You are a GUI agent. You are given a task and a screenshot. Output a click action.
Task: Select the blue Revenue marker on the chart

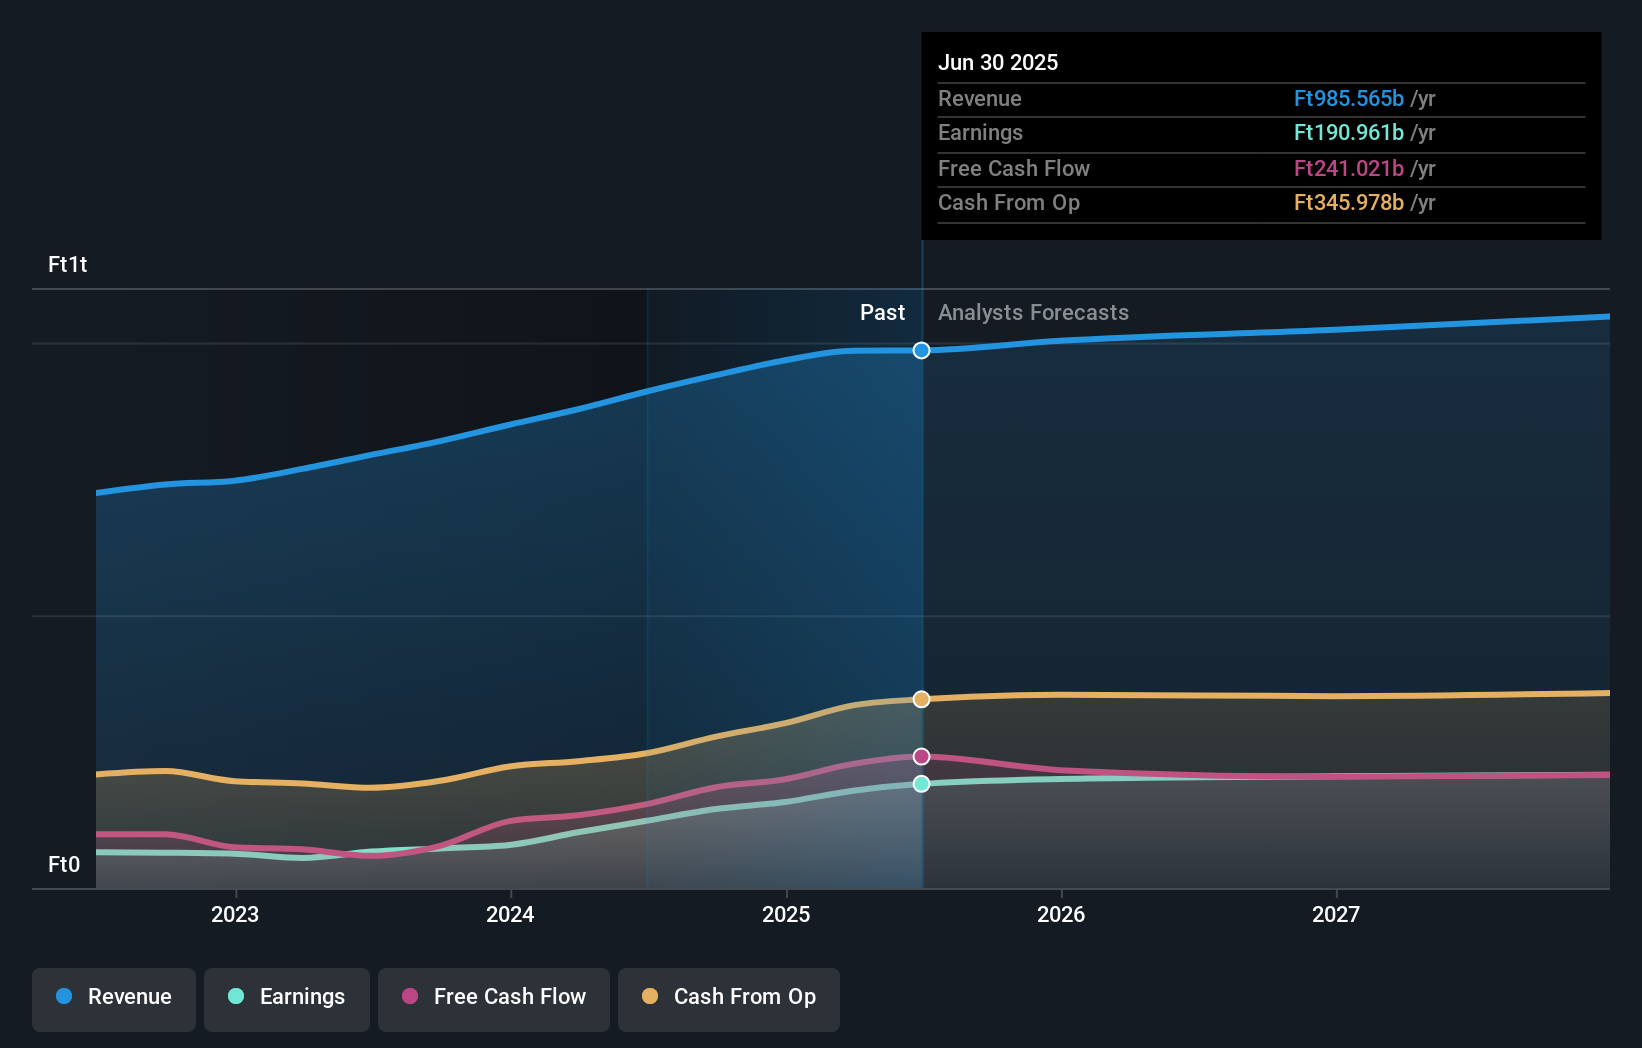[921, 350]
